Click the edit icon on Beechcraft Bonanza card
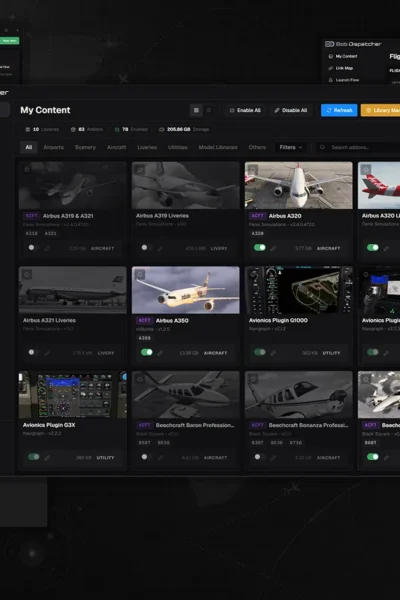This screenshot has width=400, height=600. click(x=273, y=457)
